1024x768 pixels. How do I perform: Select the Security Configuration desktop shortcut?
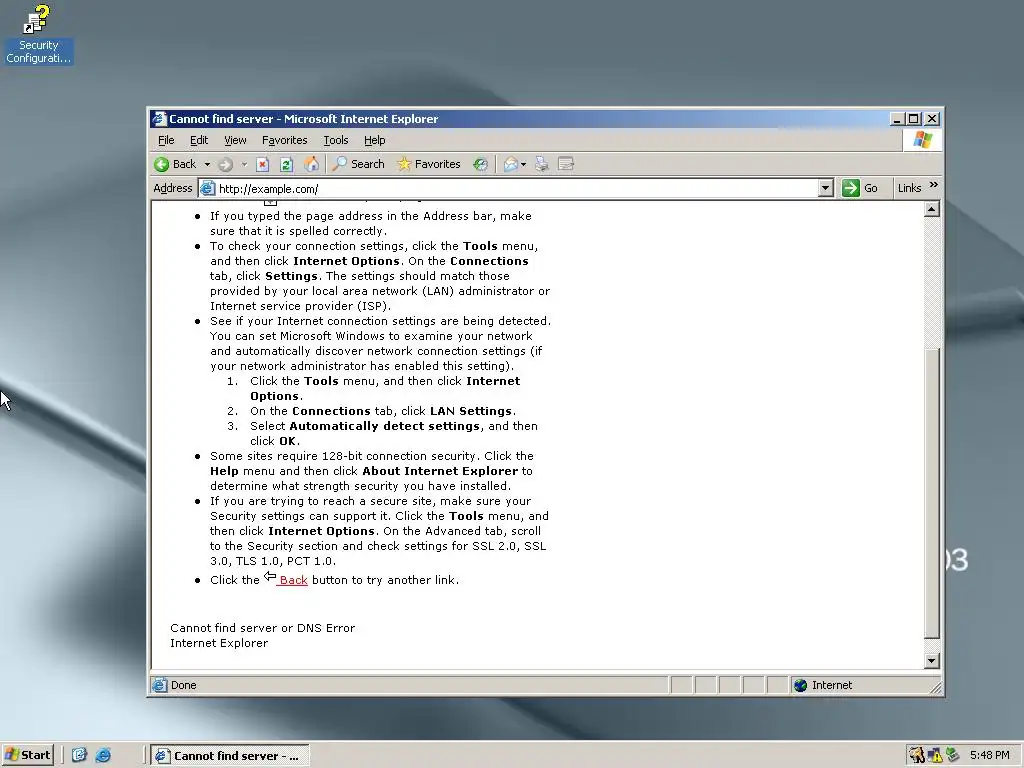(x=38, y=34)
